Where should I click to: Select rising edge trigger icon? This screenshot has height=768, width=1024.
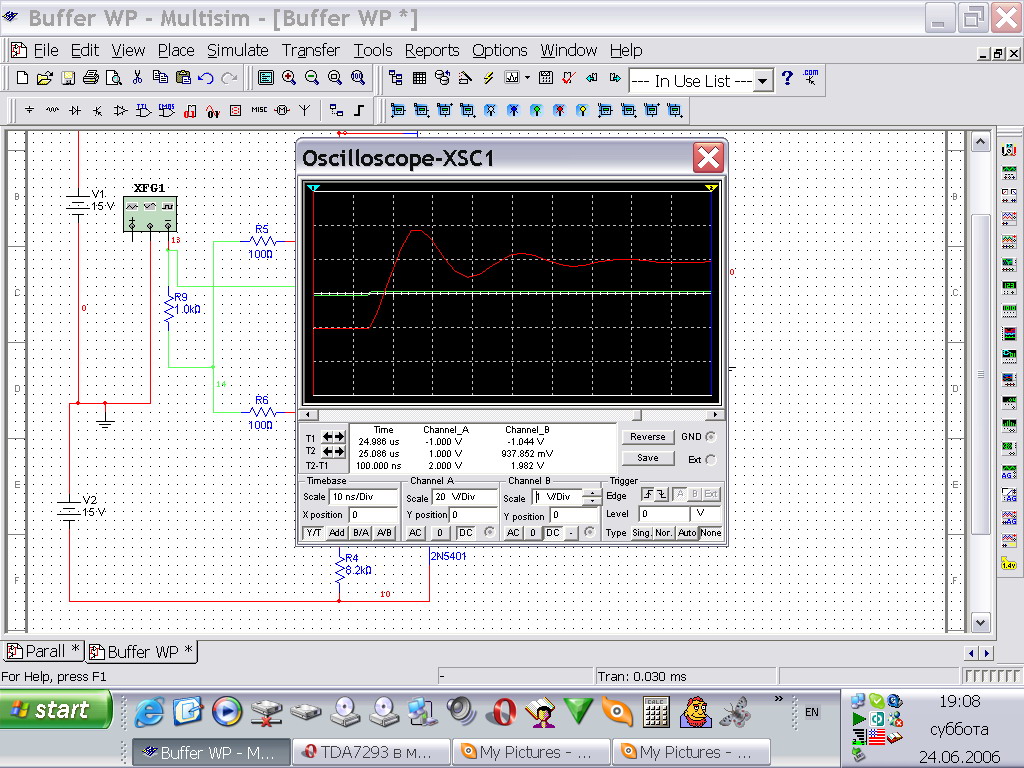click(x=648, y=494)
